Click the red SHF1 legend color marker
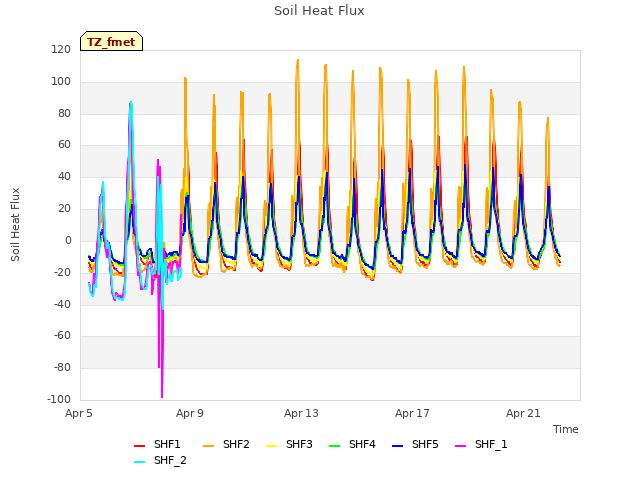640x480 pixels. point(140,446)
